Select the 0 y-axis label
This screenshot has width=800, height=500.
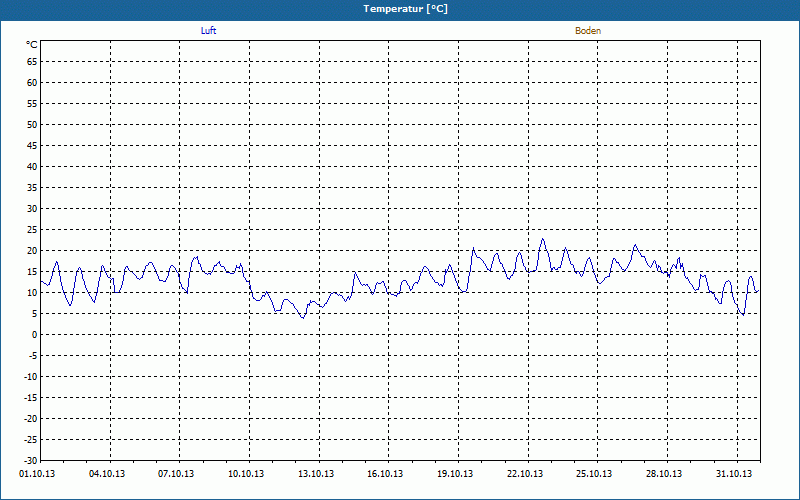[x=35, y=335]
